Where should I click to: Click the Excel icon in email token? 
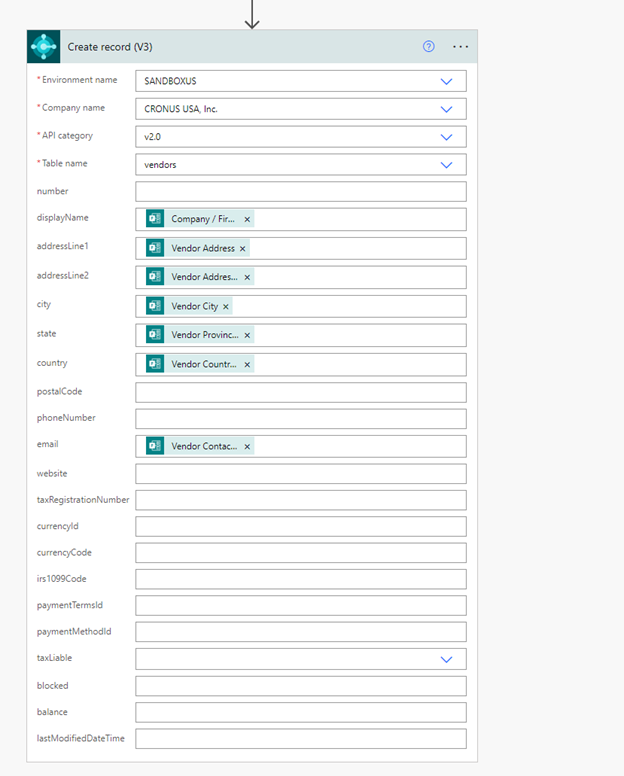pyautogui.click(x=155, y=446)
